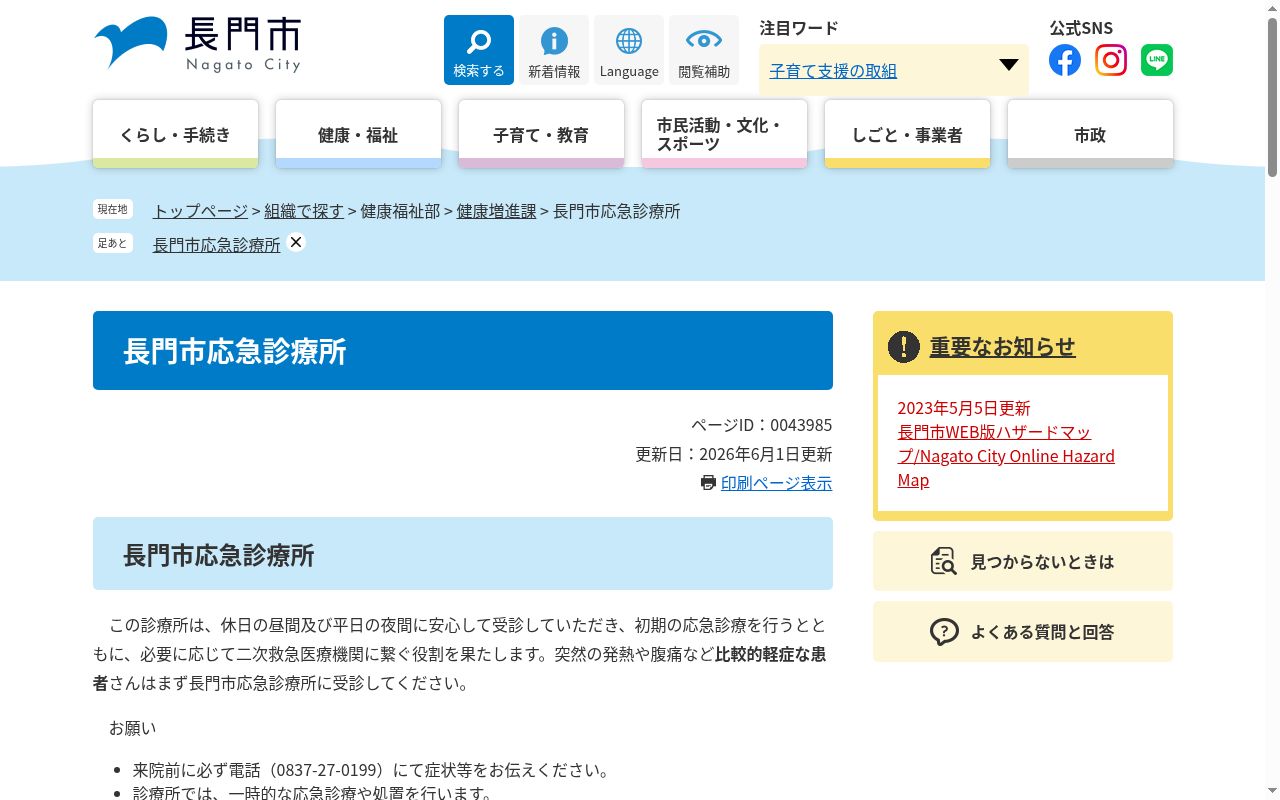
Task: Go to トップページ breadcrumb link
Action: pos(200,211)
